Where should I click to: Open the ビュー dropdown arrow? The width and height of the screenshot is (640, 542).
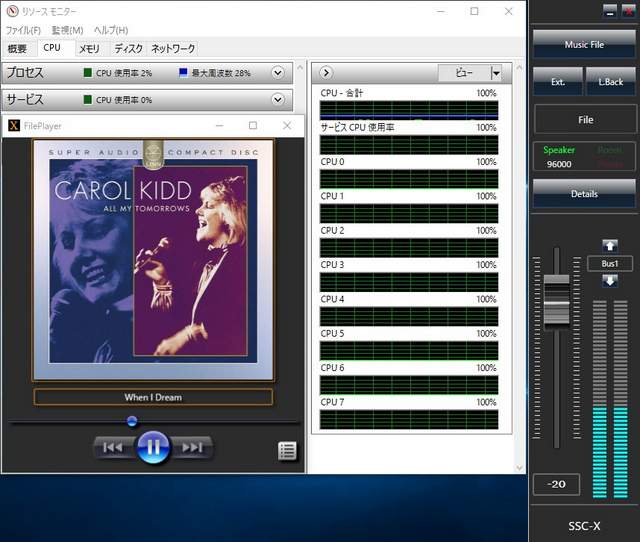[x=495, y=73]
